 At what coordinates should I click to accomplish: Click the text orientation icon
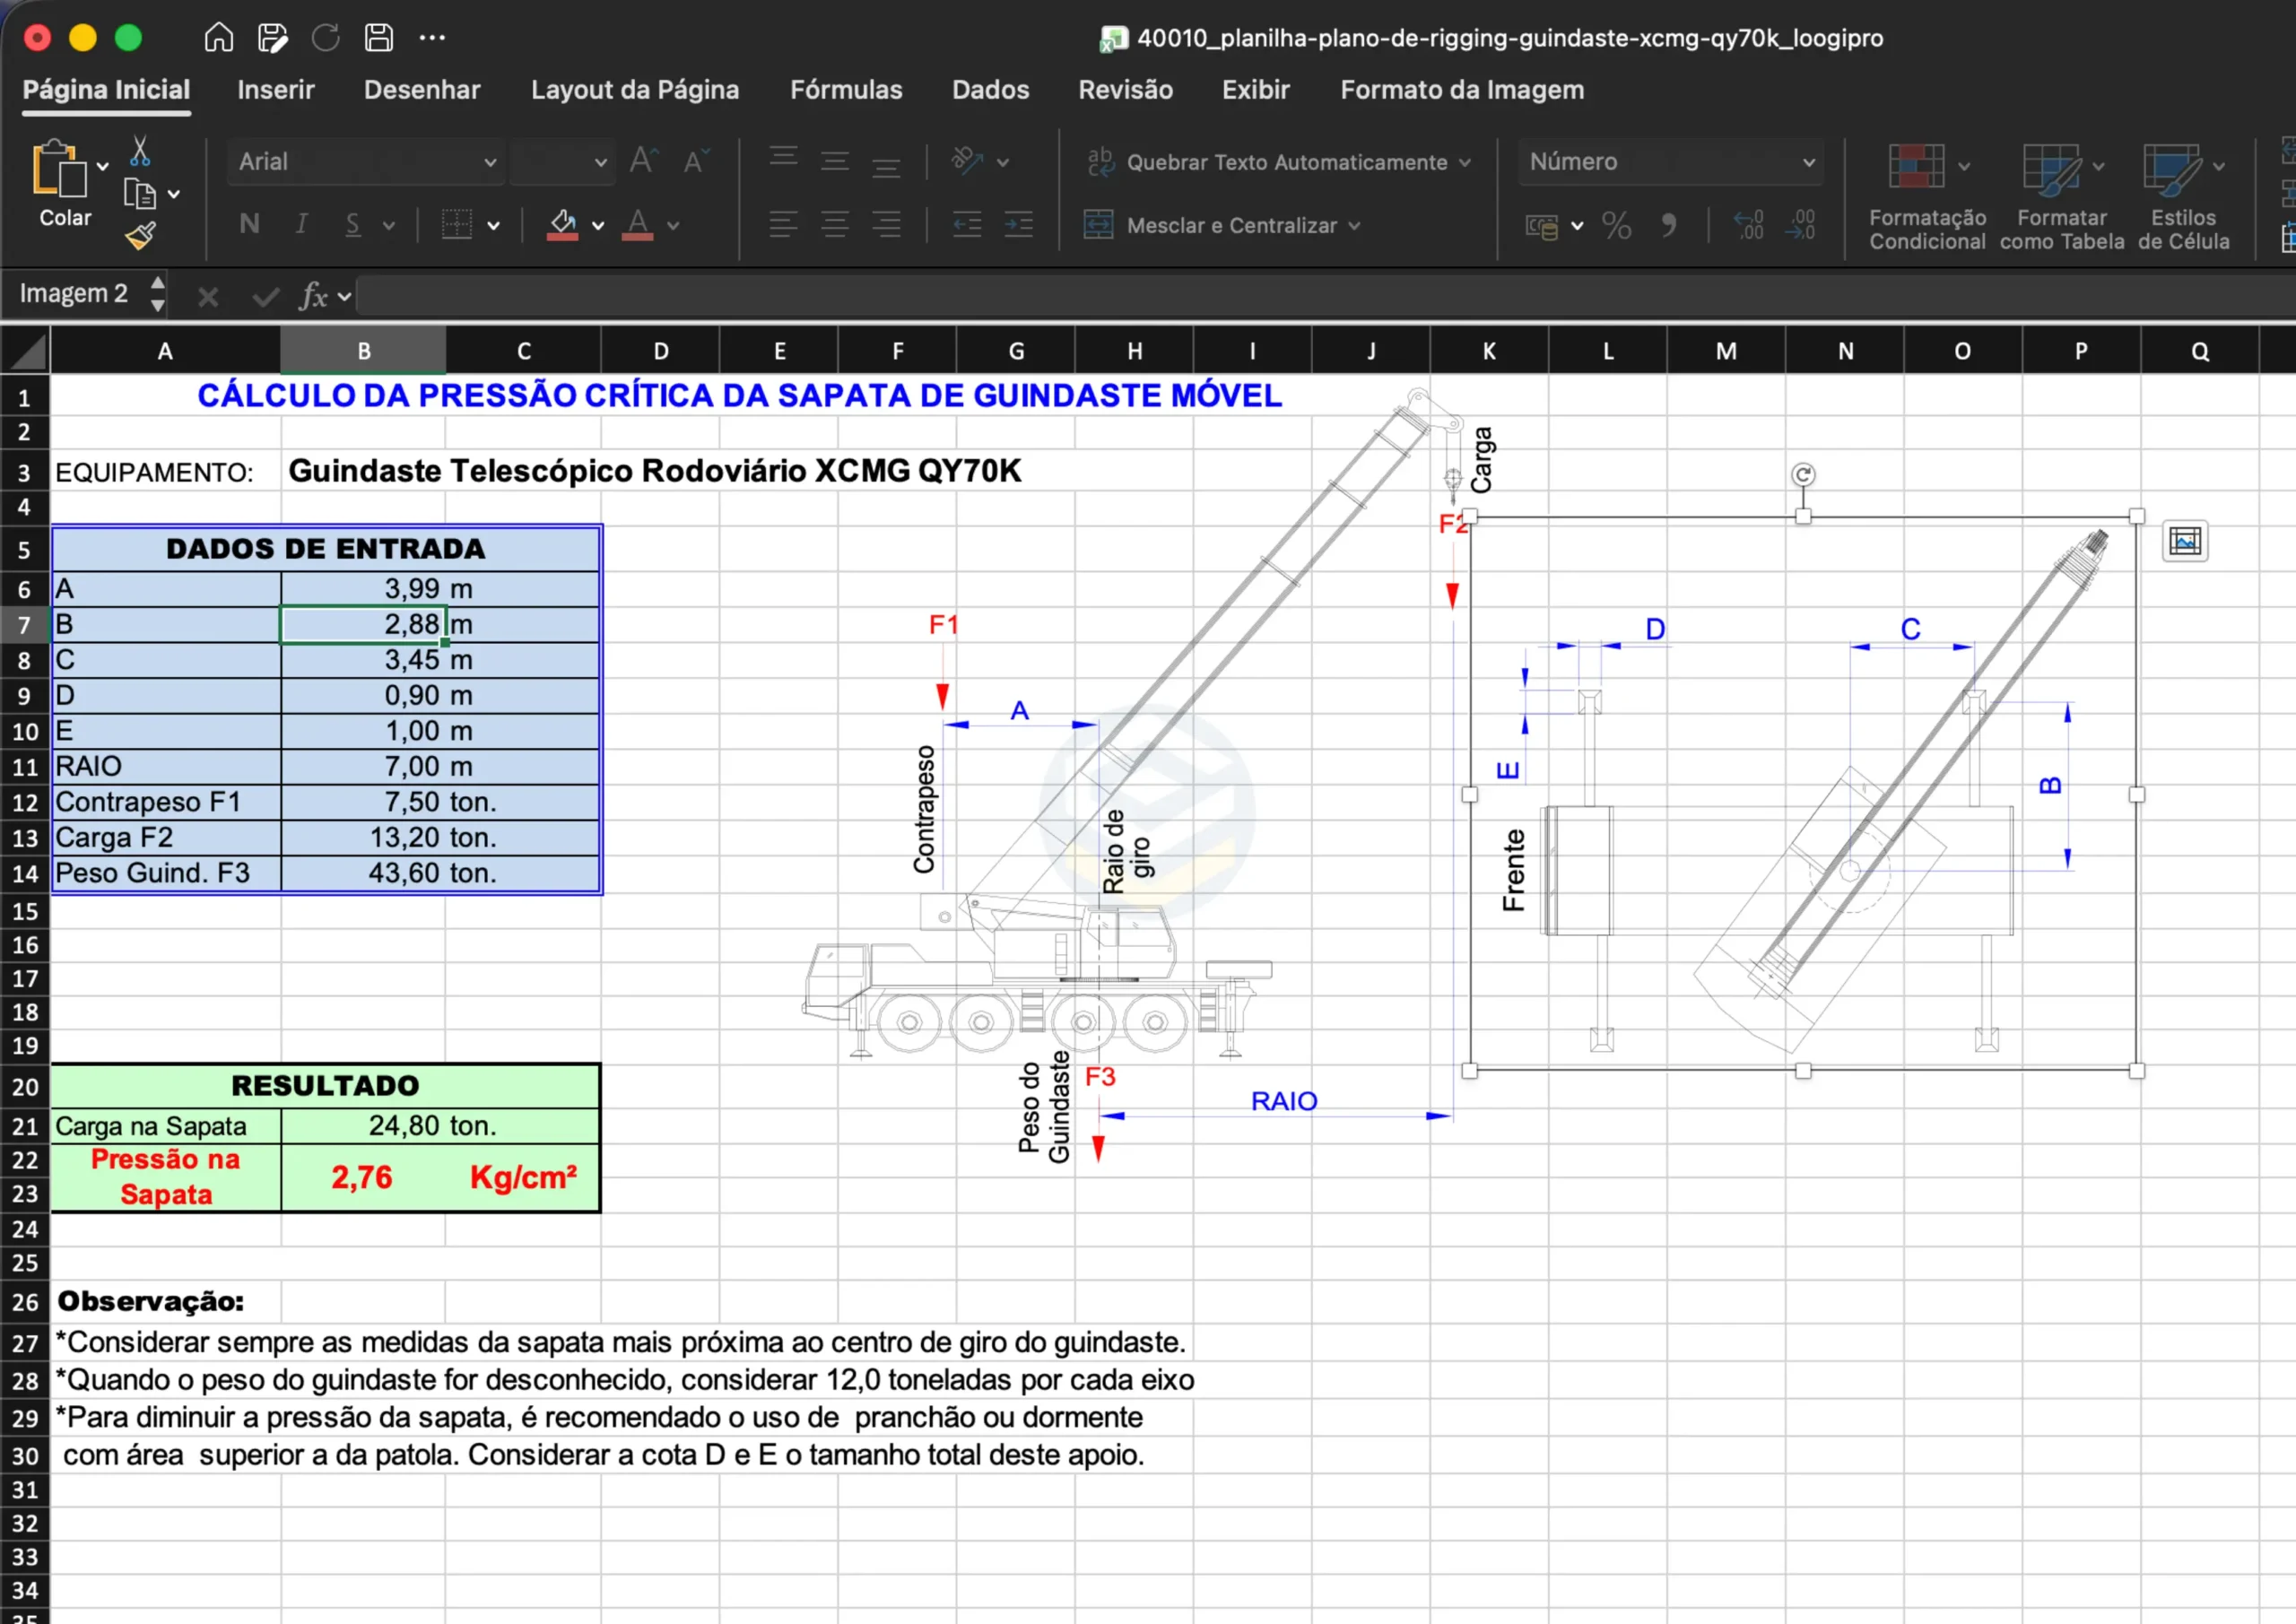pyautogui.click(x=967, y=161)
